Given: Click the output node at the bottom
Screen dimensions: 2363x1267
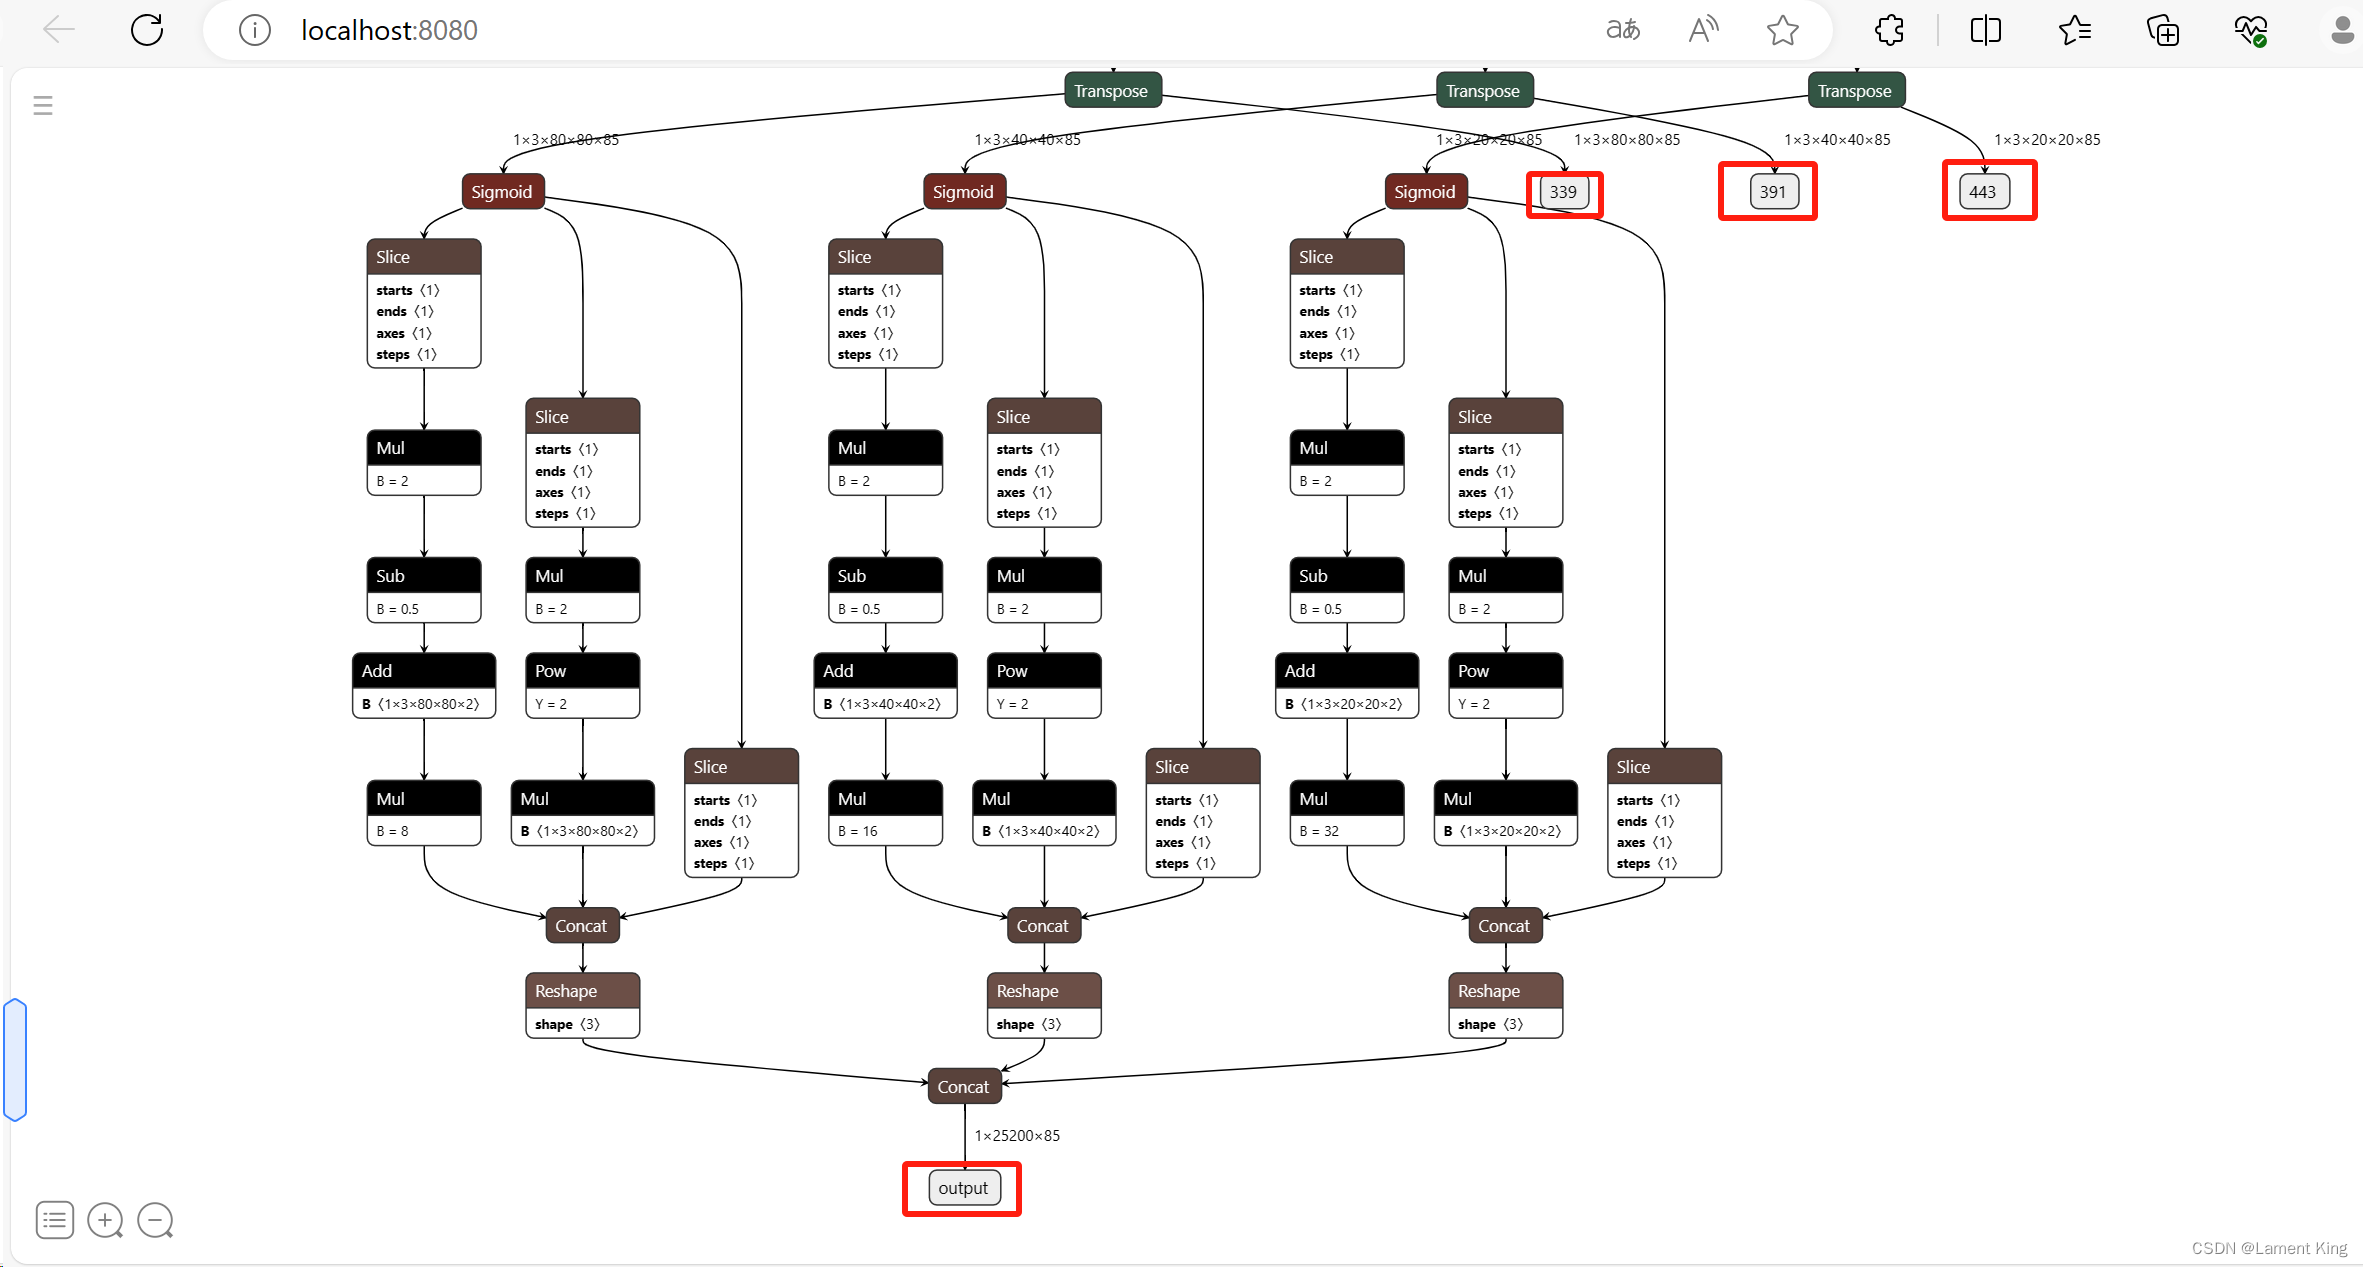Looking at the screenshot, I should click(x=960, y=1187).
